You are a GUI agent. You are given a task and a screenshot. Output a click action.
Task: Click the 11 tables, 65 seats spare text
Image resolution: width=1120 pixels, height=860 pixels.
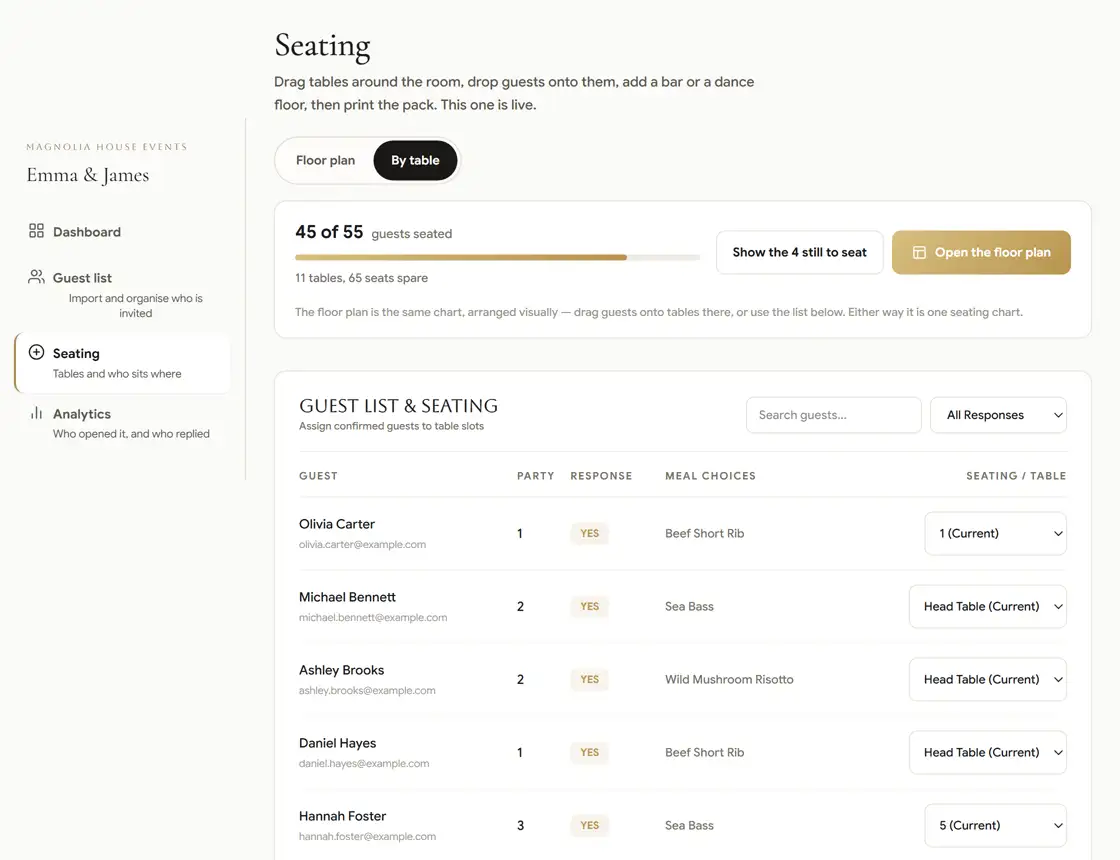click(361, 278)
